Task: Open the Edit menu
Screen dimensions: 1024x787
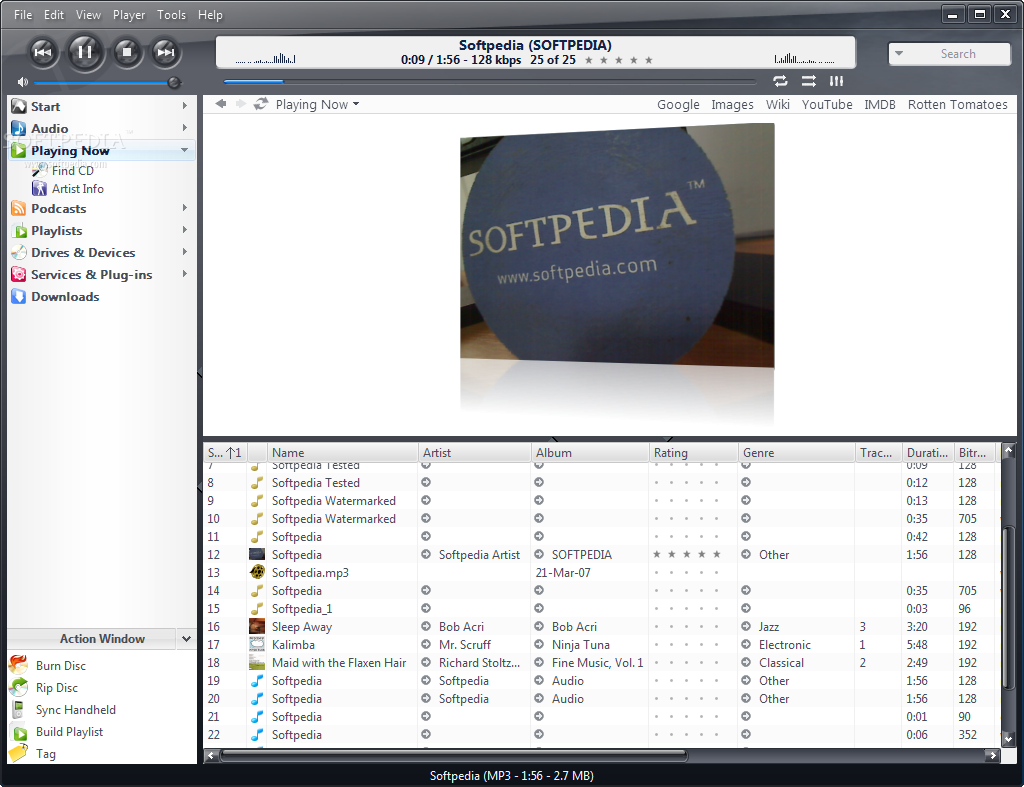Action: tap(54, 14)
